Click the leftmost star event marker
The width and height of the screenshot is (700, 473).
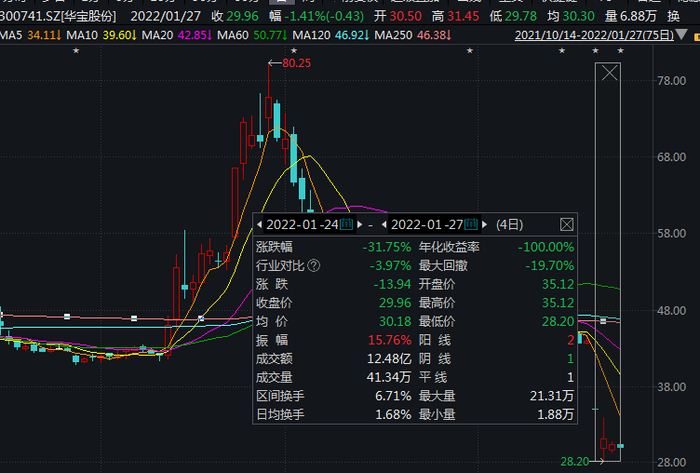point(76,51)
